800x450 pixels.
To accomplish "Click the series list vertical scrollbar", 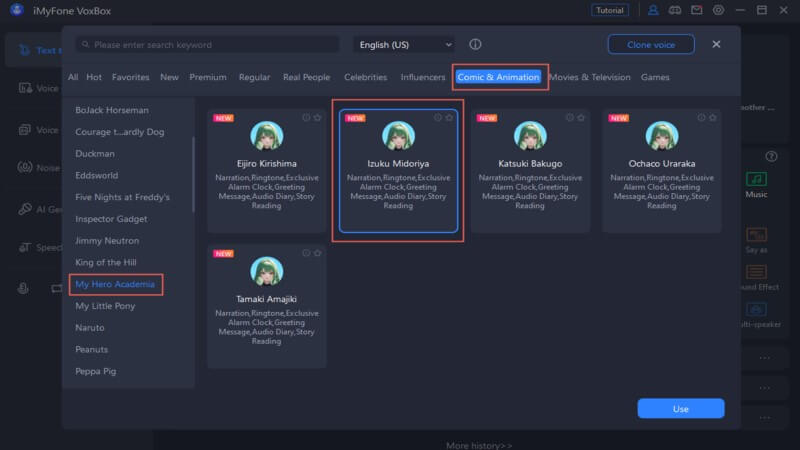I will pos(193,173).
